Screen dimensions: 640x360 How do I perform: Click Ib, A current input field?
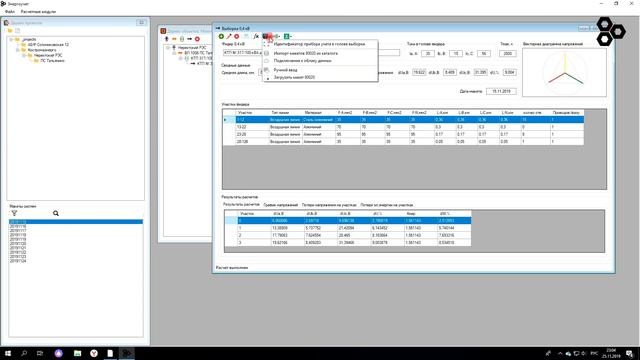coord(456,53)
